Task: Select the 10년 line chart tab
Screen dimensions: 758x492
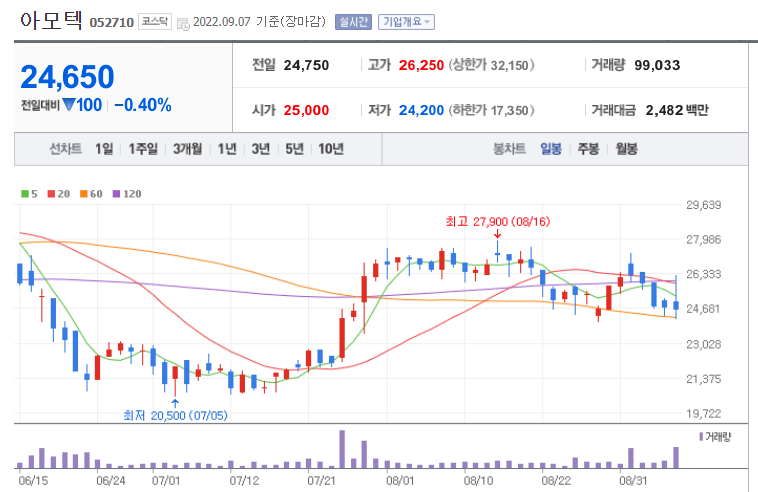Action: pos(331,149)
